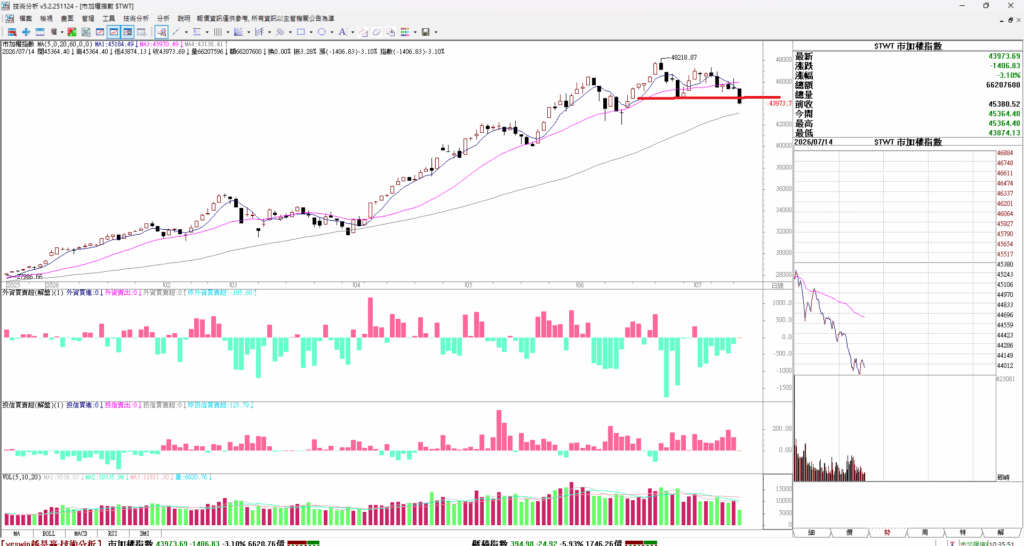Select the vertical lines drawing tool
Image resolution: width=1024 pixels, height=546 pixels.
point(217,31)
